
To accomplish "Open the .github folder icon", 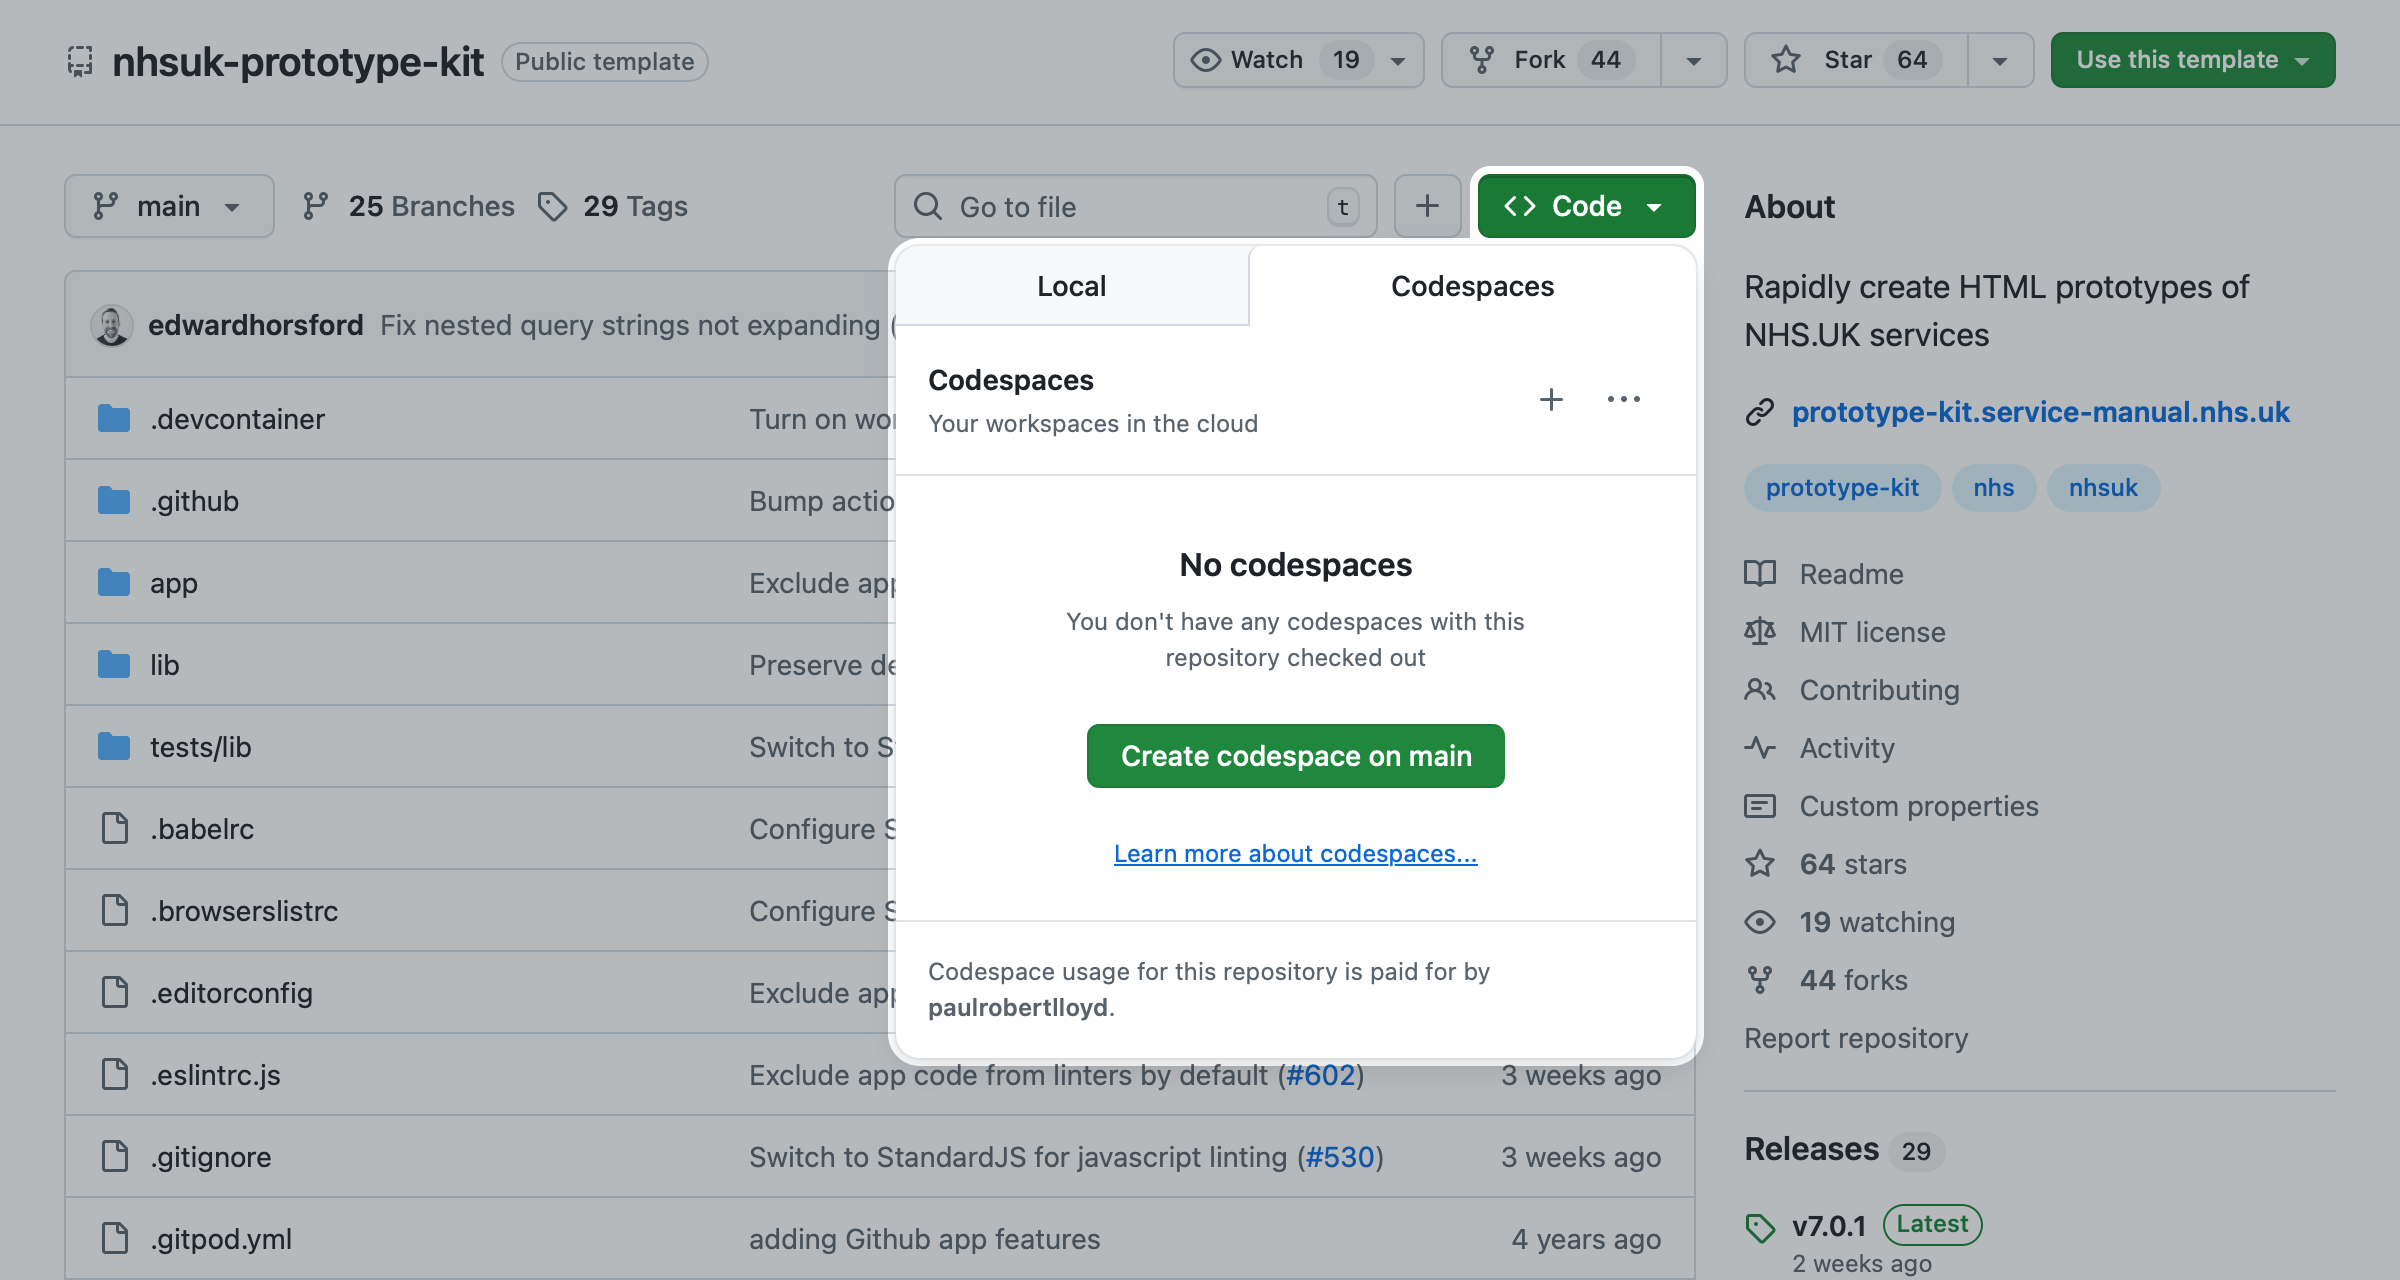I will (113, 500).
